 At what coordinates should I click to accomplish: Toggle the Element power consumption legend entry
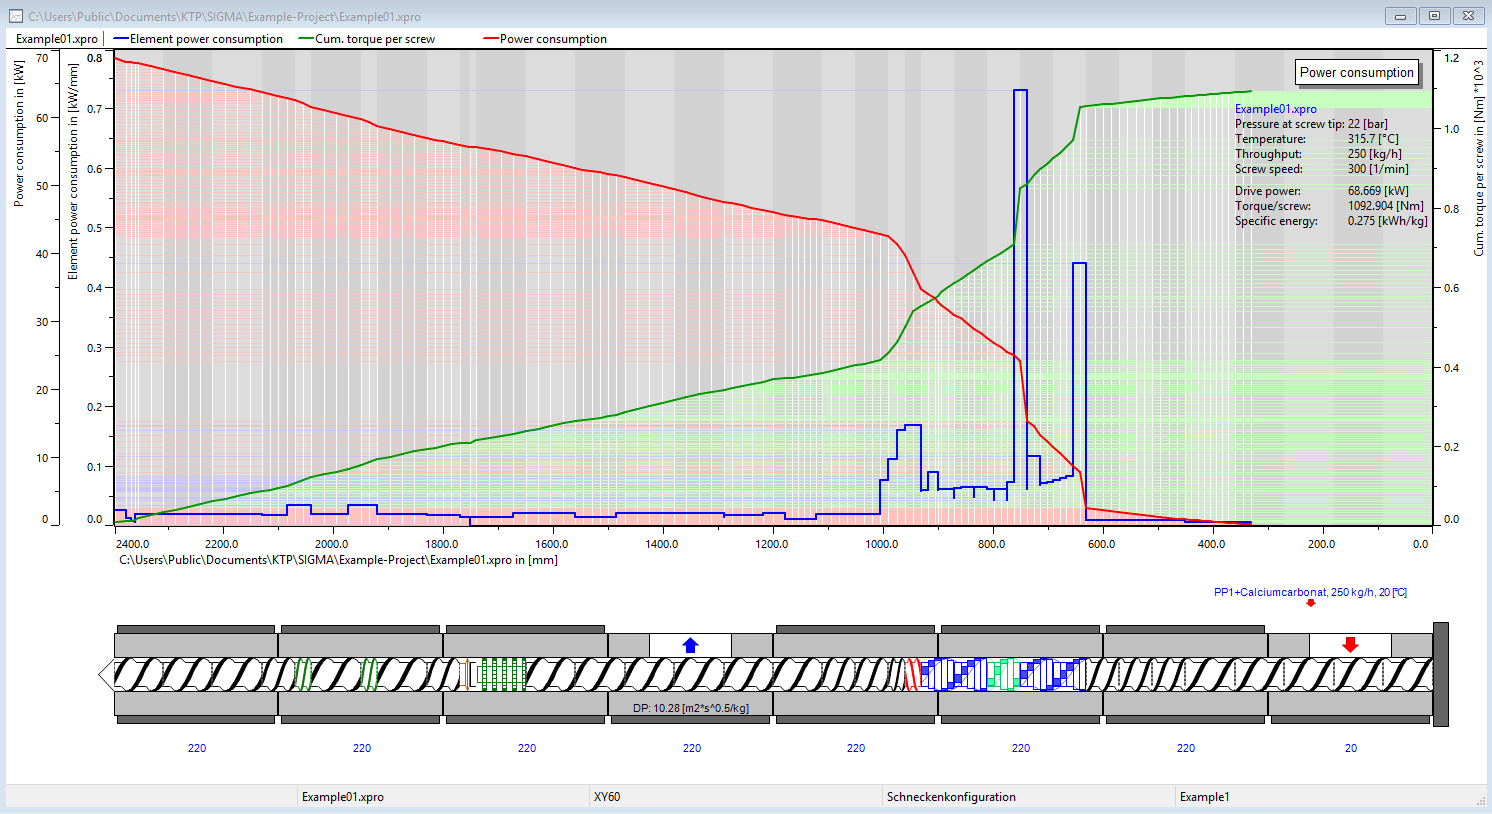198,39
